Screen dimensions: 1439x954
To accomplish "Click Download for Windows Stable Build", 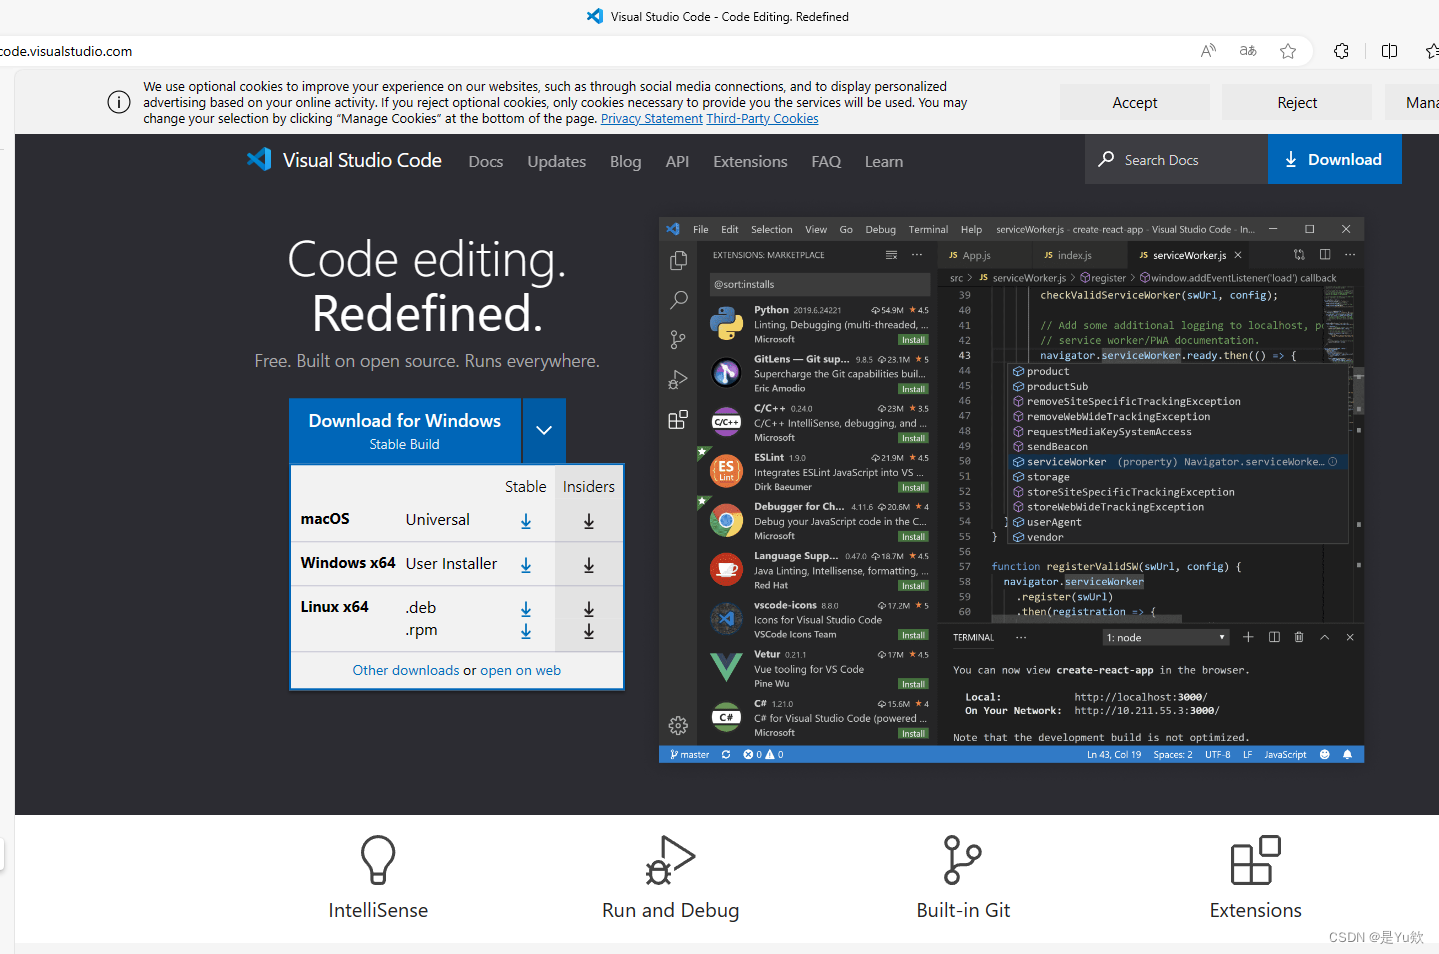I will [x=405, y=431].
